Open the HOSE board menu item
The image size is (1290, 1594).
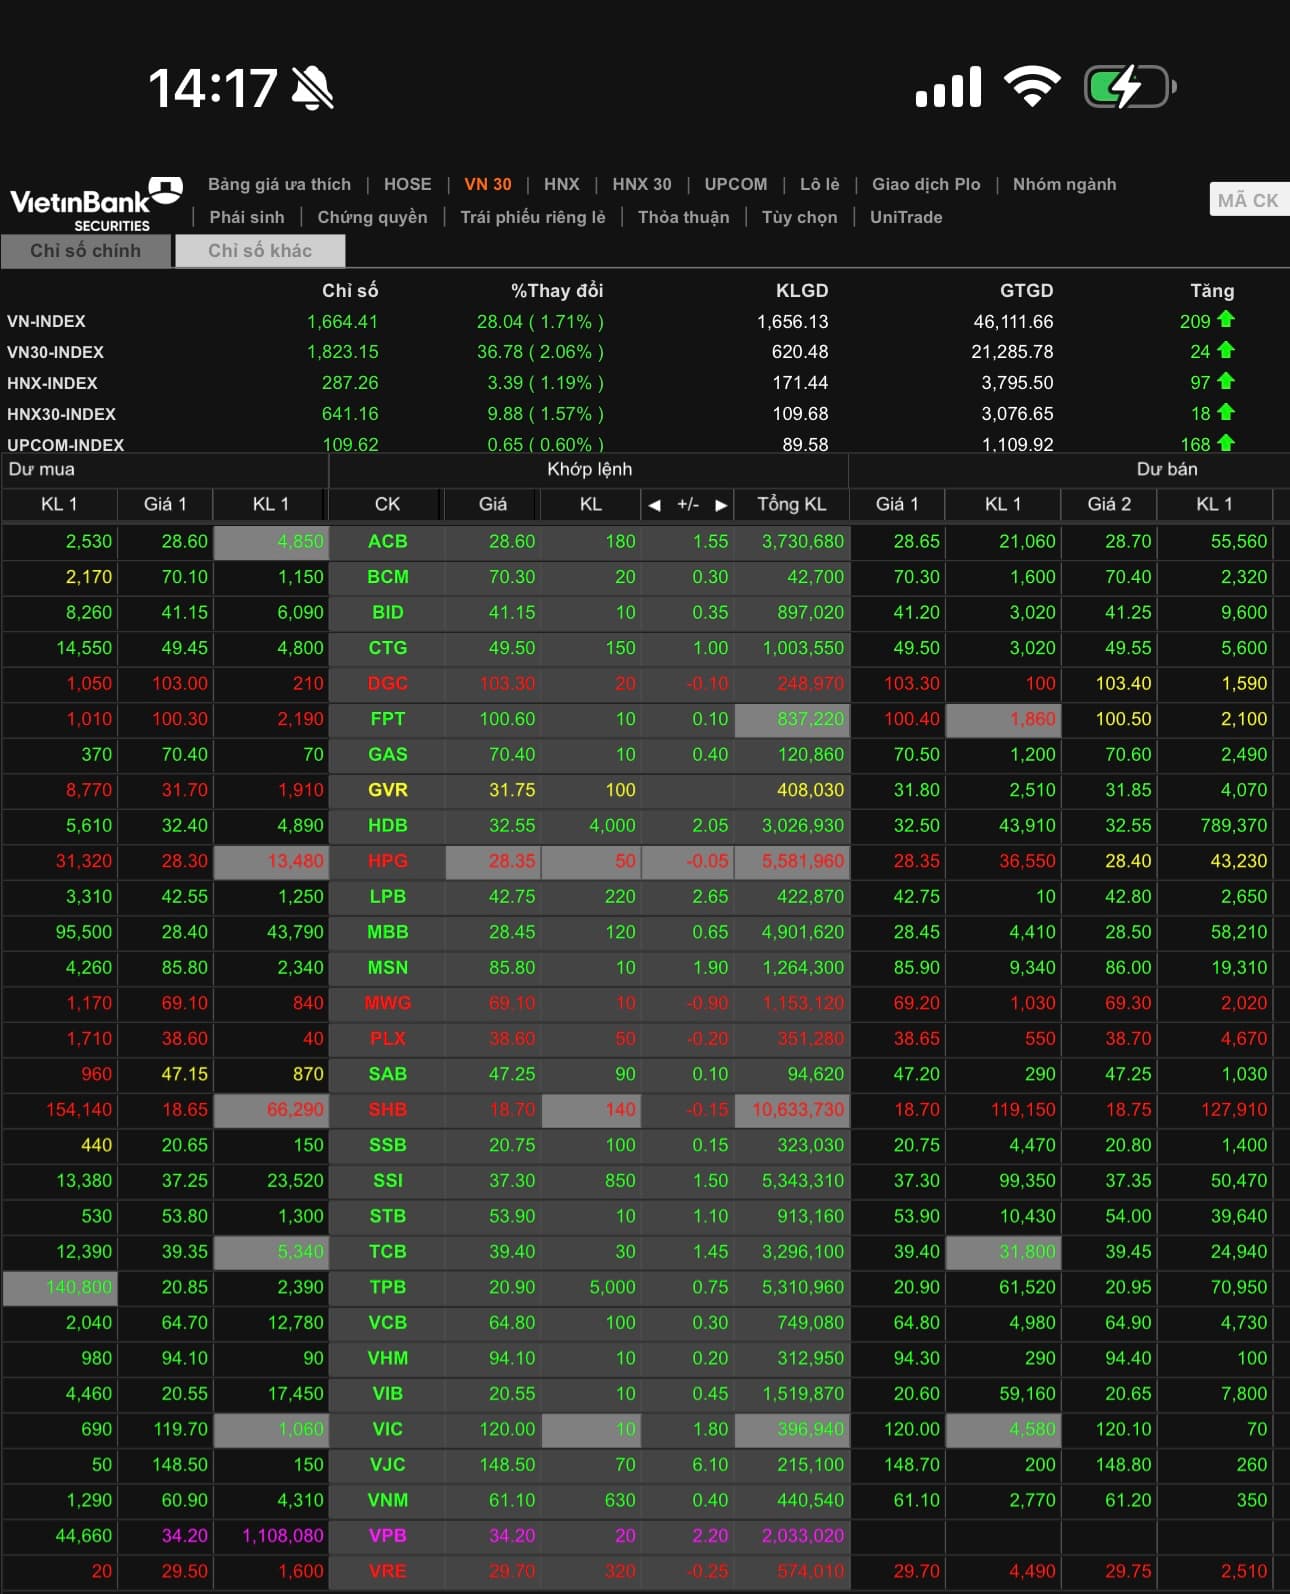(407, 184)
